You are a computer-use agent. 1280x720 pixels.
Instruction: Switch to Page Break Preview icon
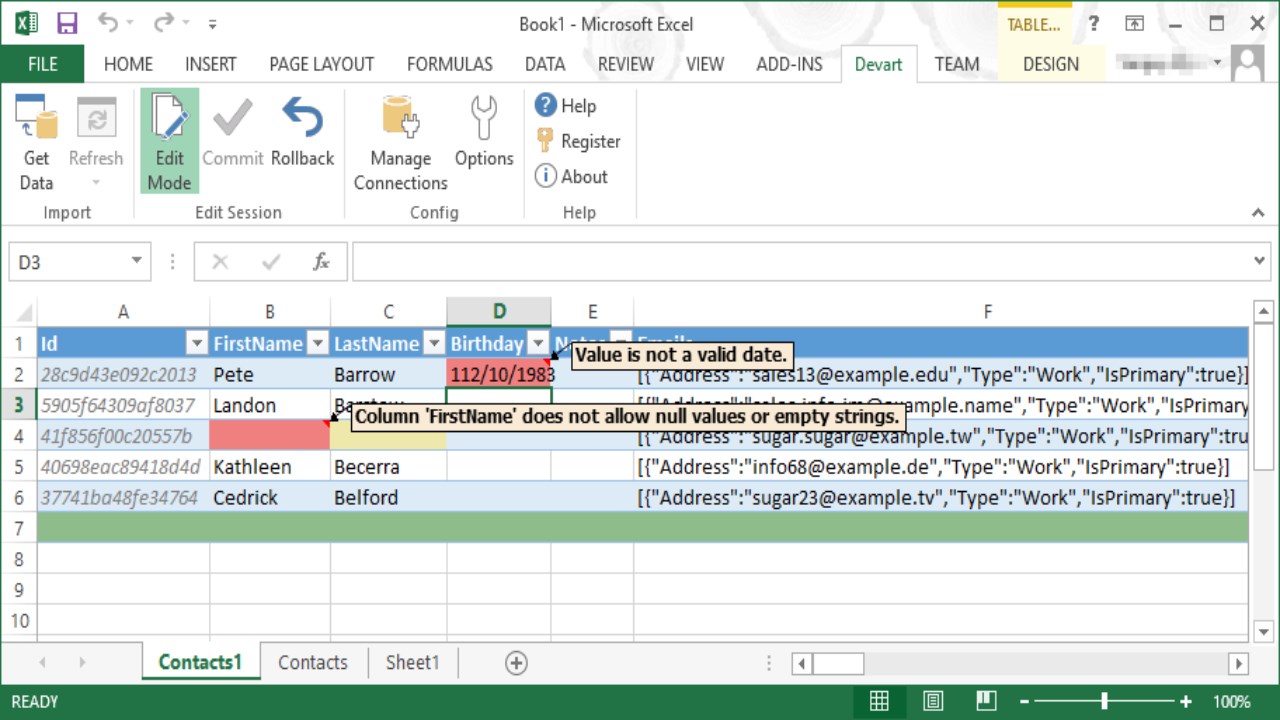(986, 700)
